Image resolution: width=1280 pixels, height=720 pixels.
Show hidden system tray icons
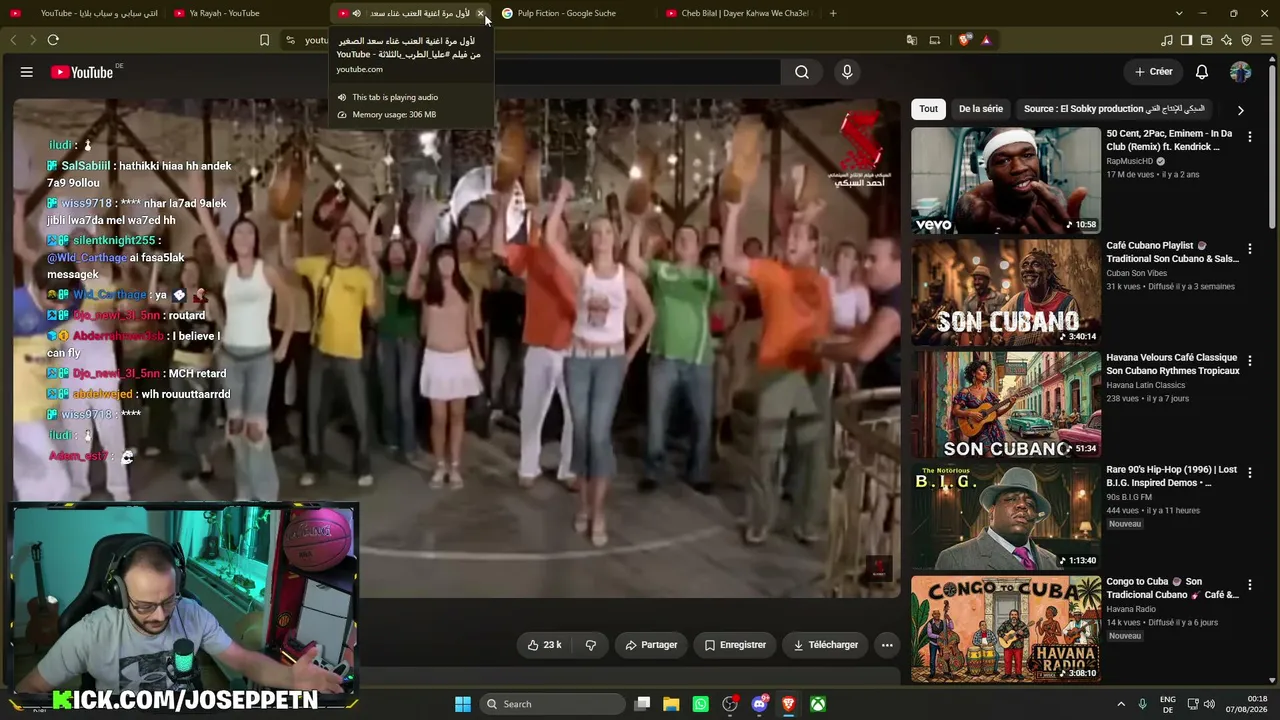point(1121,704)
